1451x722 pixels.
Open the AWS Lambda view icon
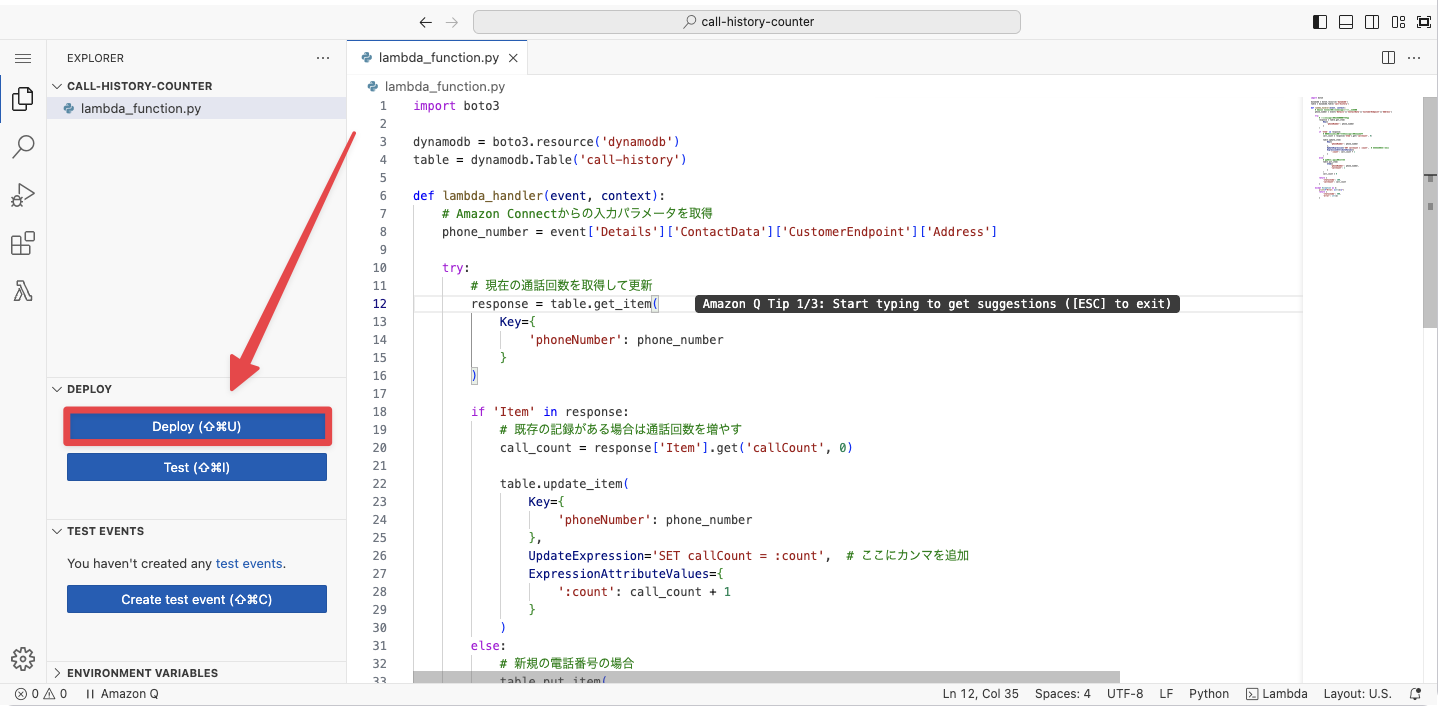pyautogui.click(x=22, y=292)
